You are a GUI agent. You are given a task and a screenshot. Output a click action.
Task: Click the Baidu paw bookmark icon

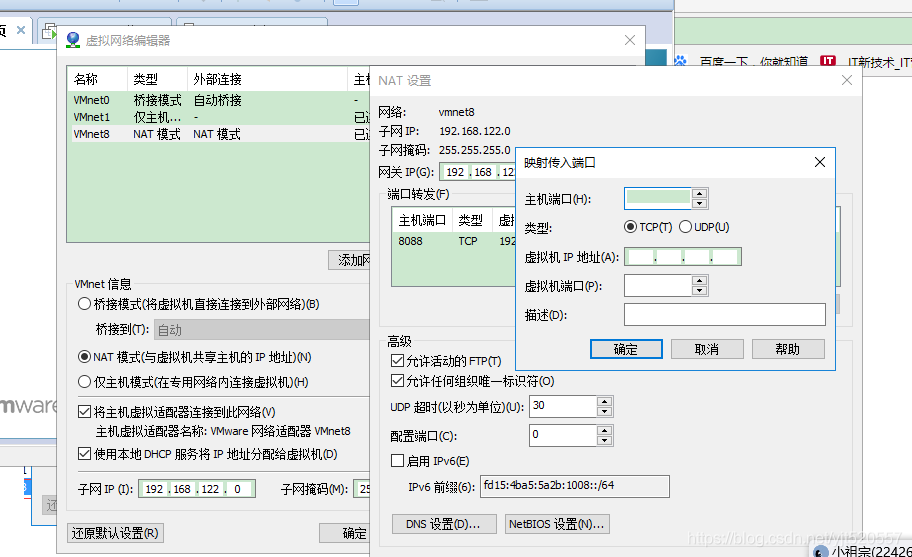point(681,60)
